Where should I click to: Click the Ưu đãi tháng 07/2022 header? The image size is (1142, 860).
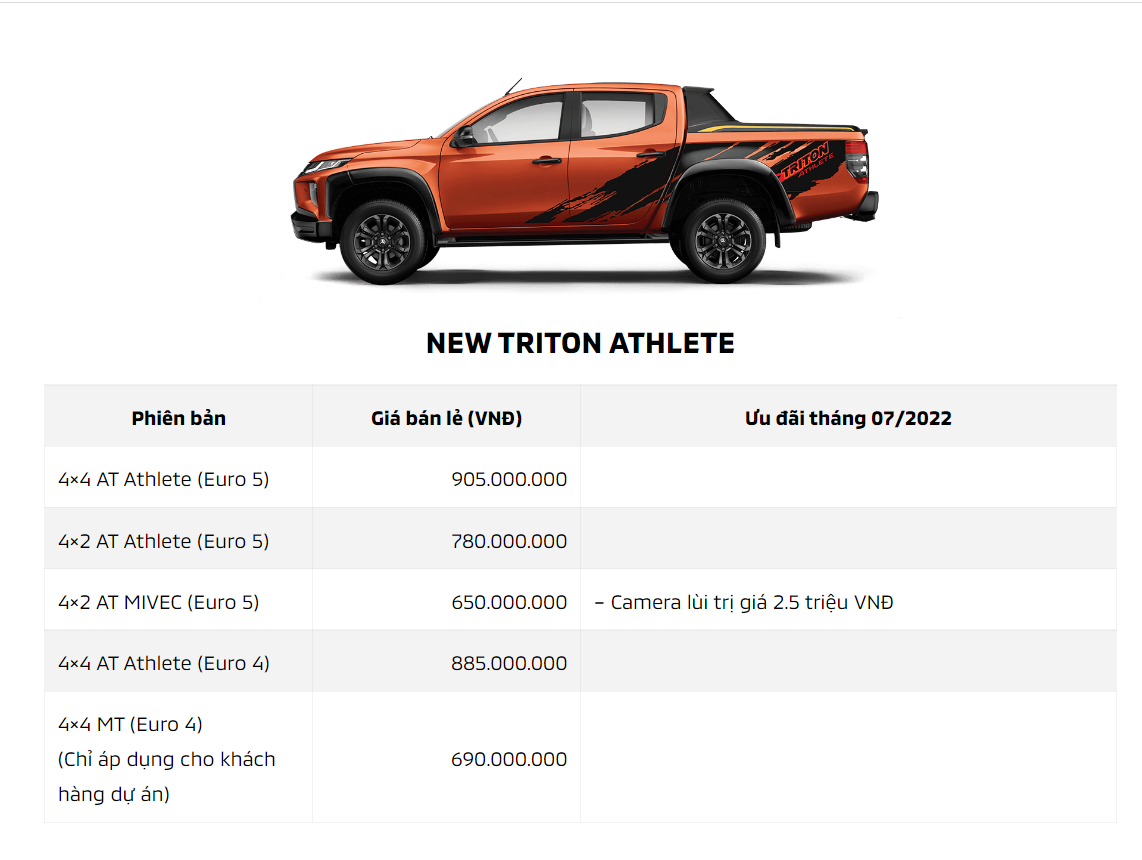(x=848, y=418)
